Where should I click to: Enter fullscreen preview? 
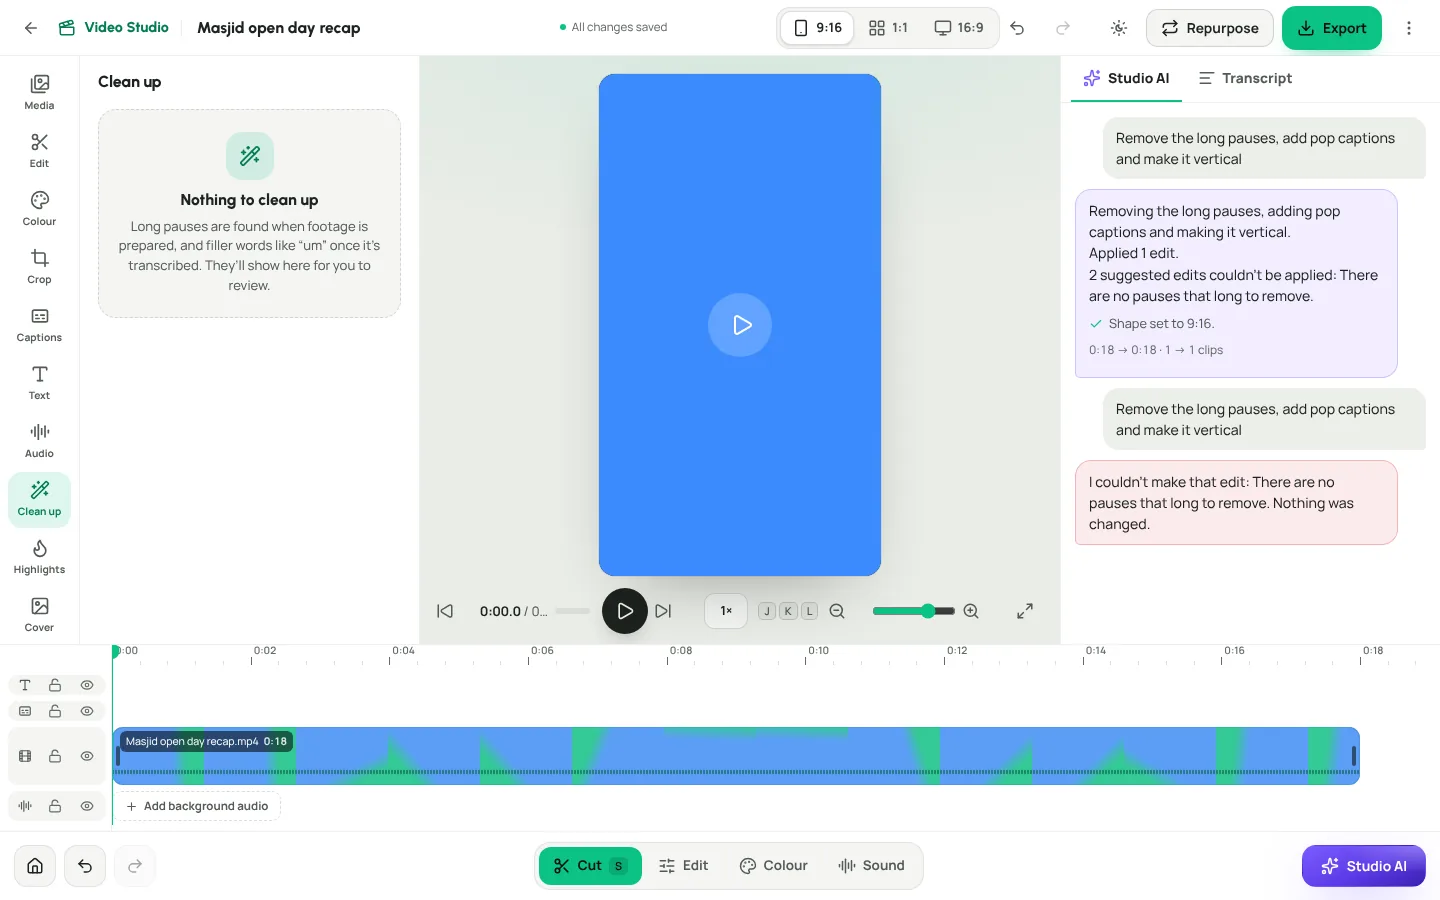1025,611
